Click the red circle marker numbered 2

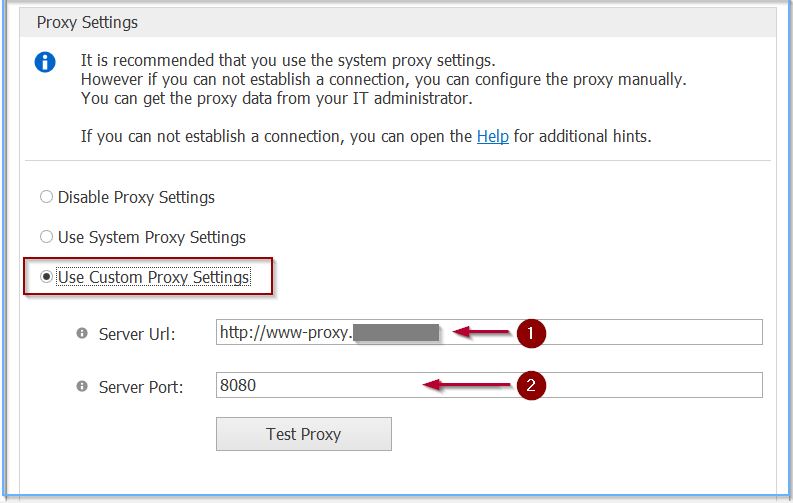coord(531,386)
